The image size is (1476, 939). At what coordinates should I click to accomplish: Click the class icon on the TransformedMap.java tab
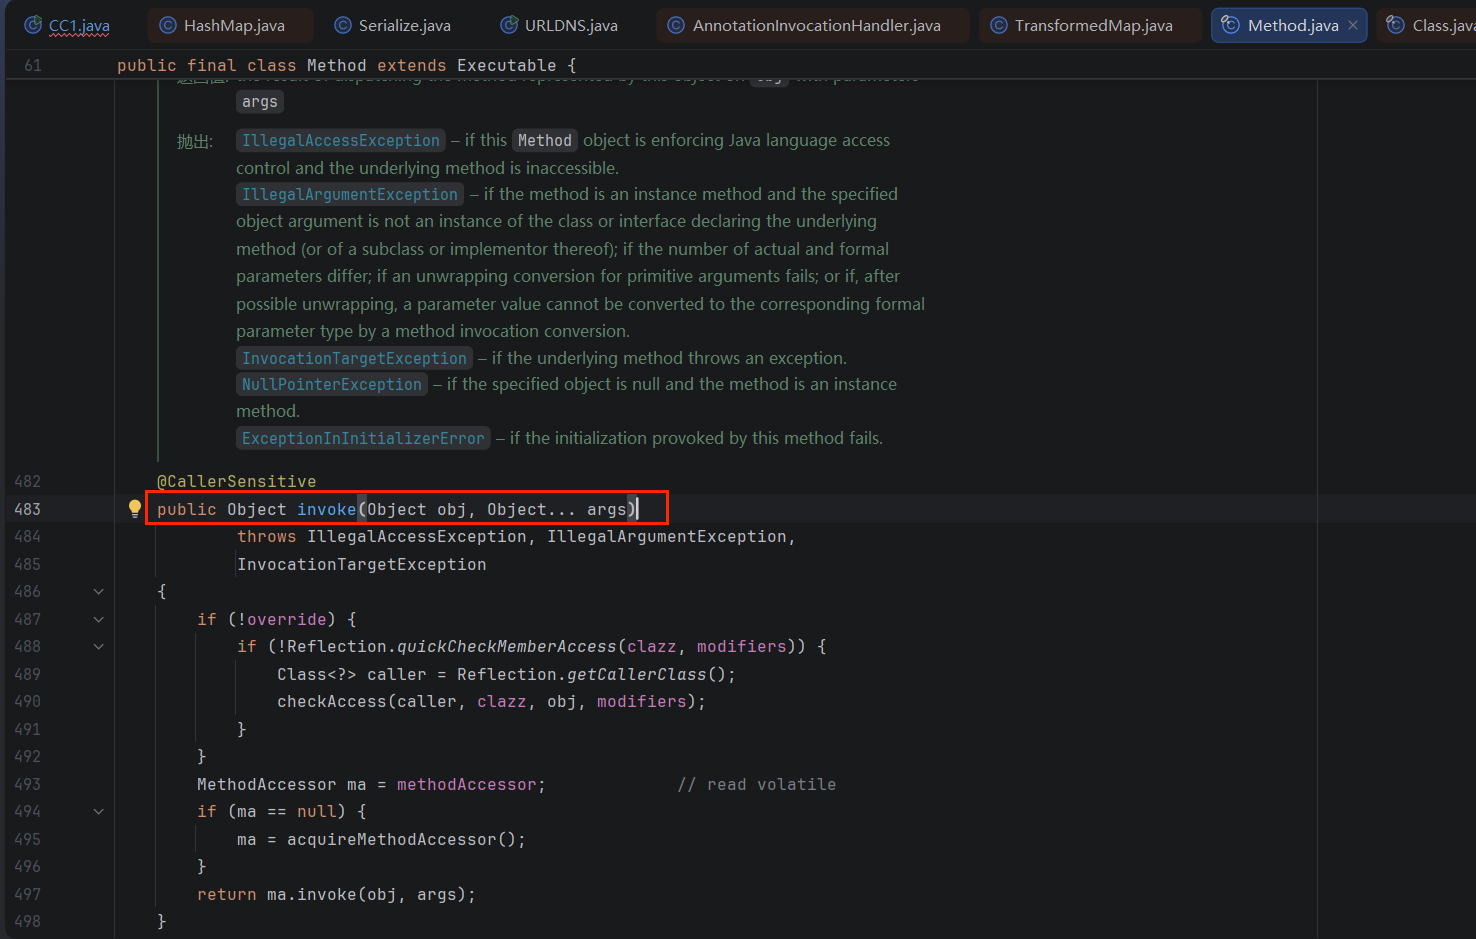pos(998,25)
